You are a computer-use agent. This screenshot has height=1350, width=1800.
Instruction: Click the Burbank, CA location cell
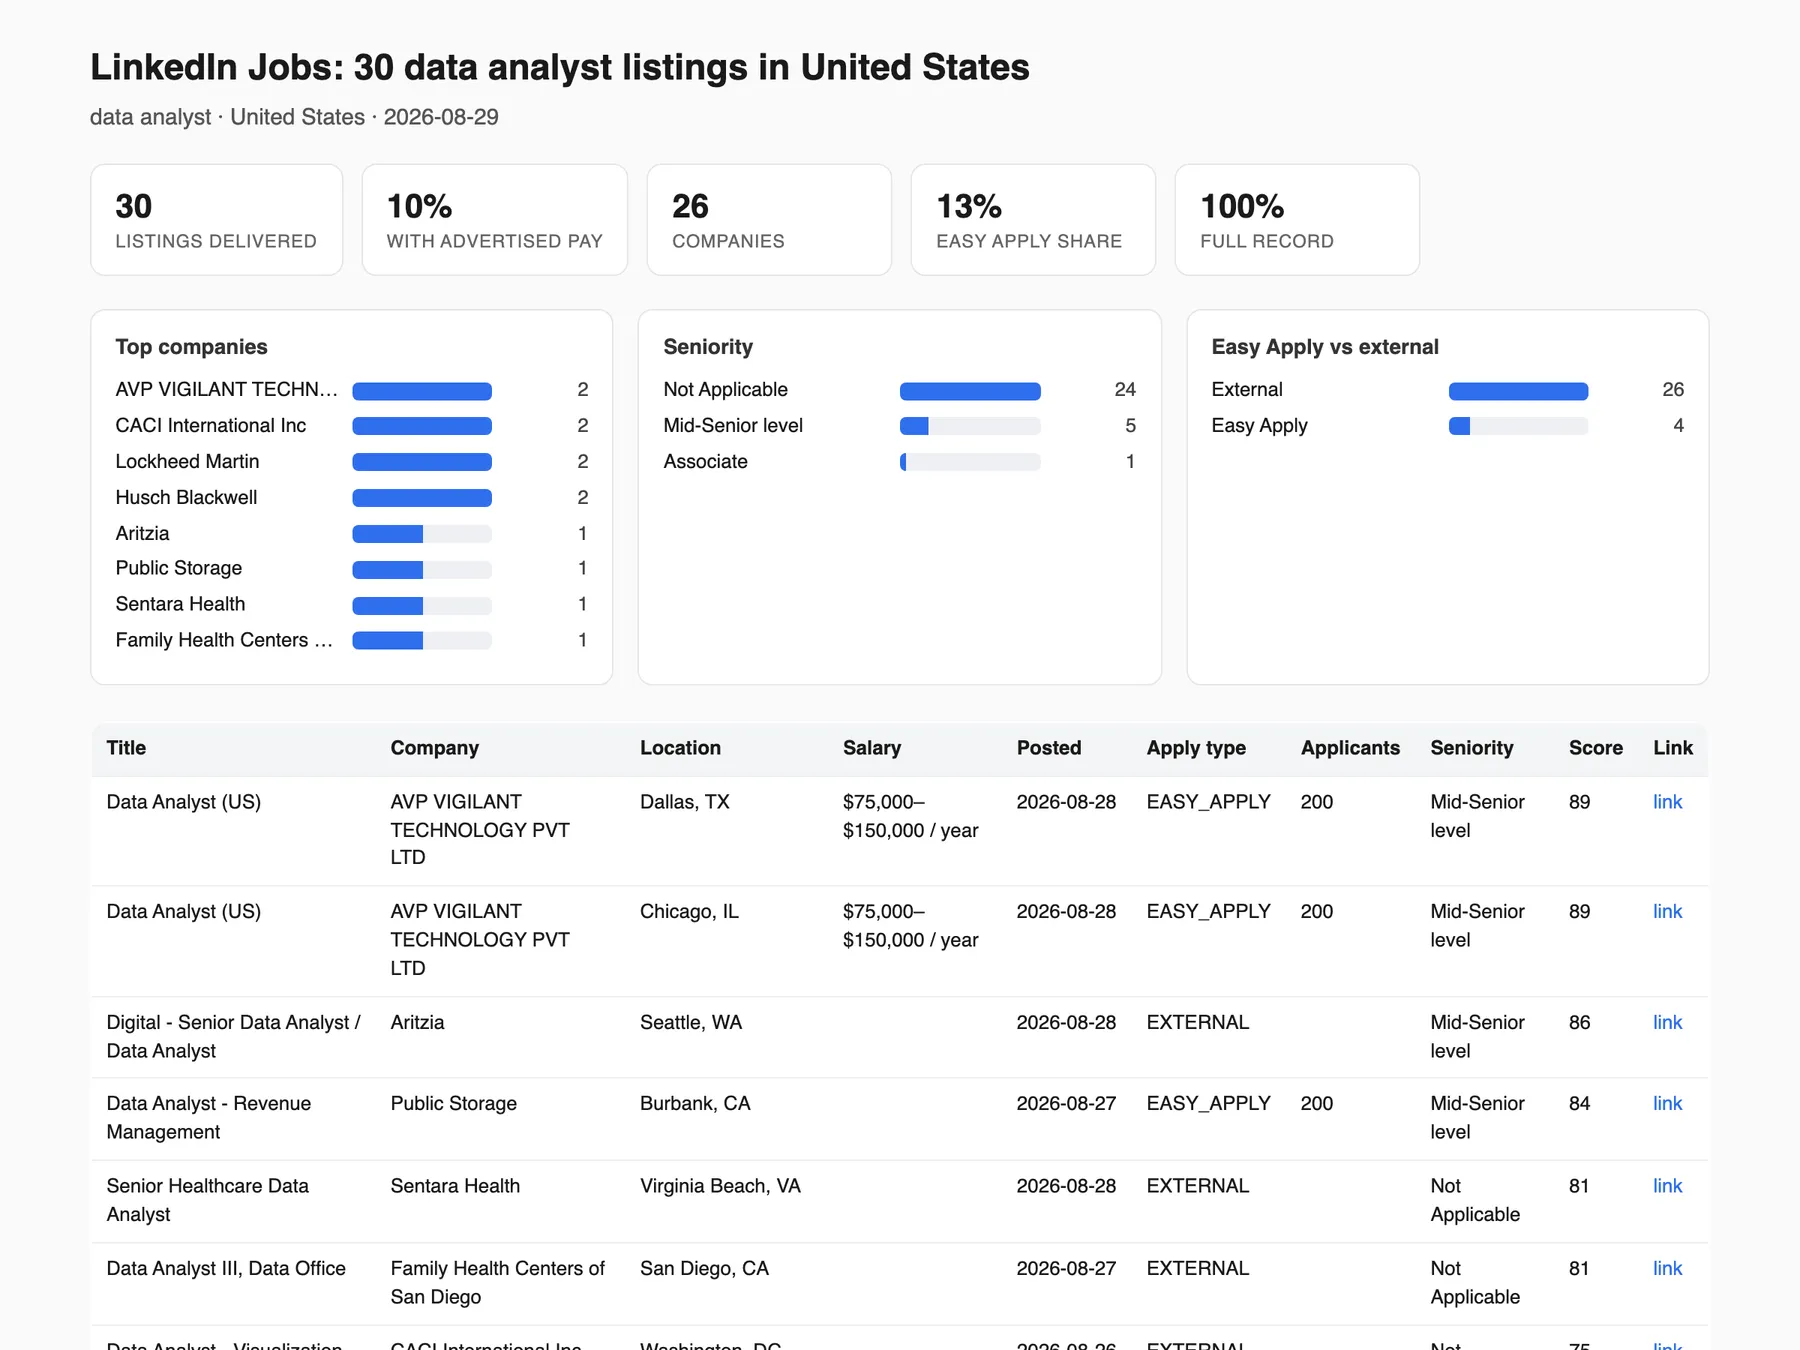click(x=695, y=1104)
